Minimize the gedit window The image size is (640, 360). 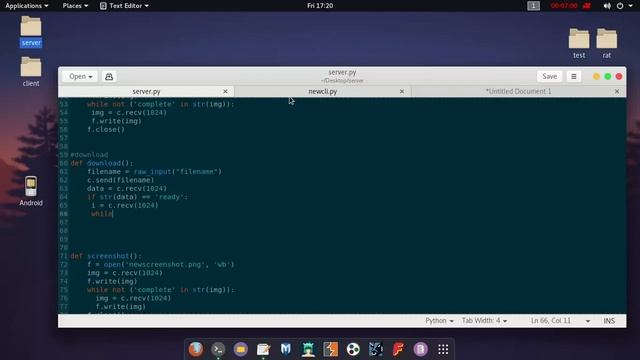(x=596, y=76)
